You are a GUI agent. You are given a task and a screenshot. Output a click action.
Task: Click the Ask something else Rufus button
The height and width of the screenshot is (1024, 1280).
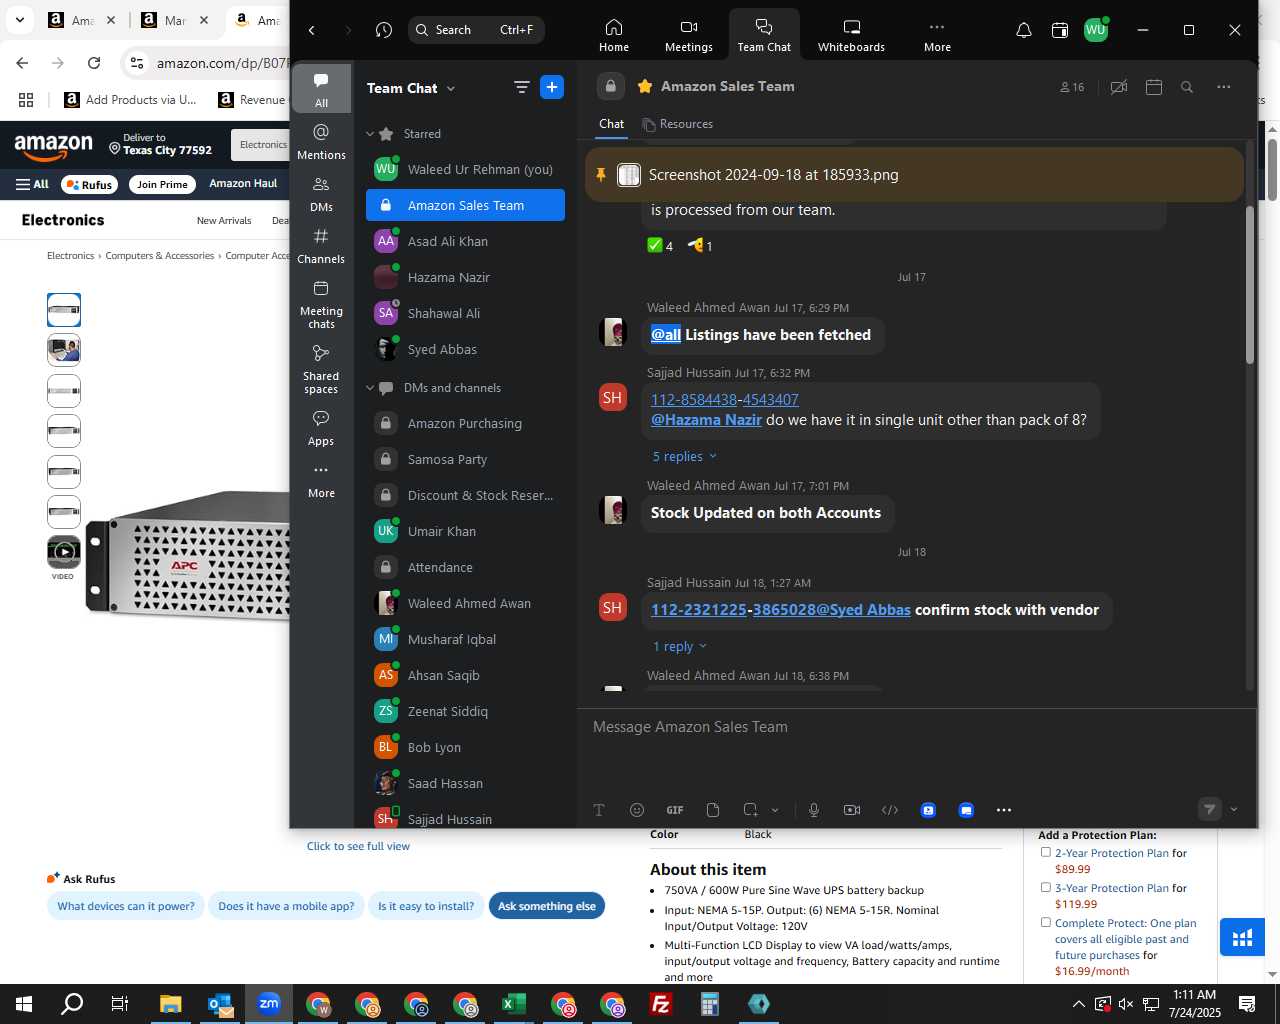[547, 906]
